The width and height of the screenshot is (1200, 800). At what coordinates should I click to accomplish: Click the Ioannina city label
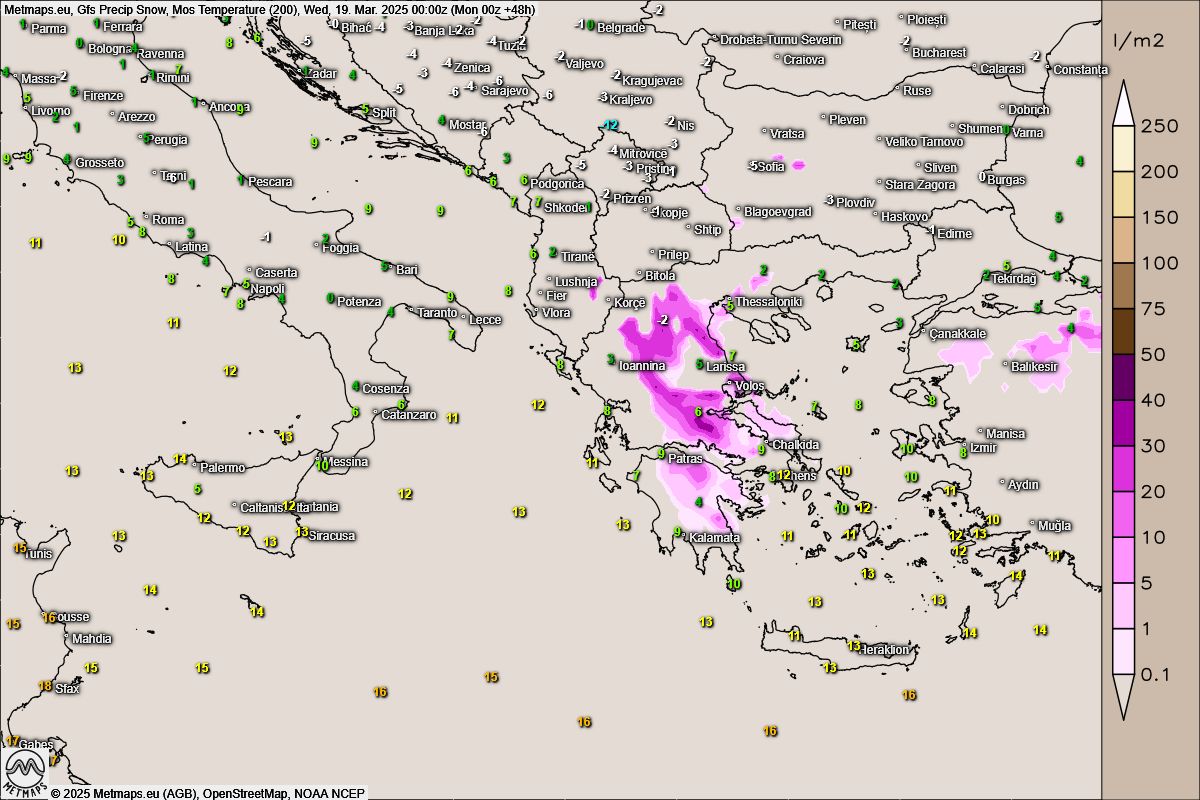click(x=643, y=366)
